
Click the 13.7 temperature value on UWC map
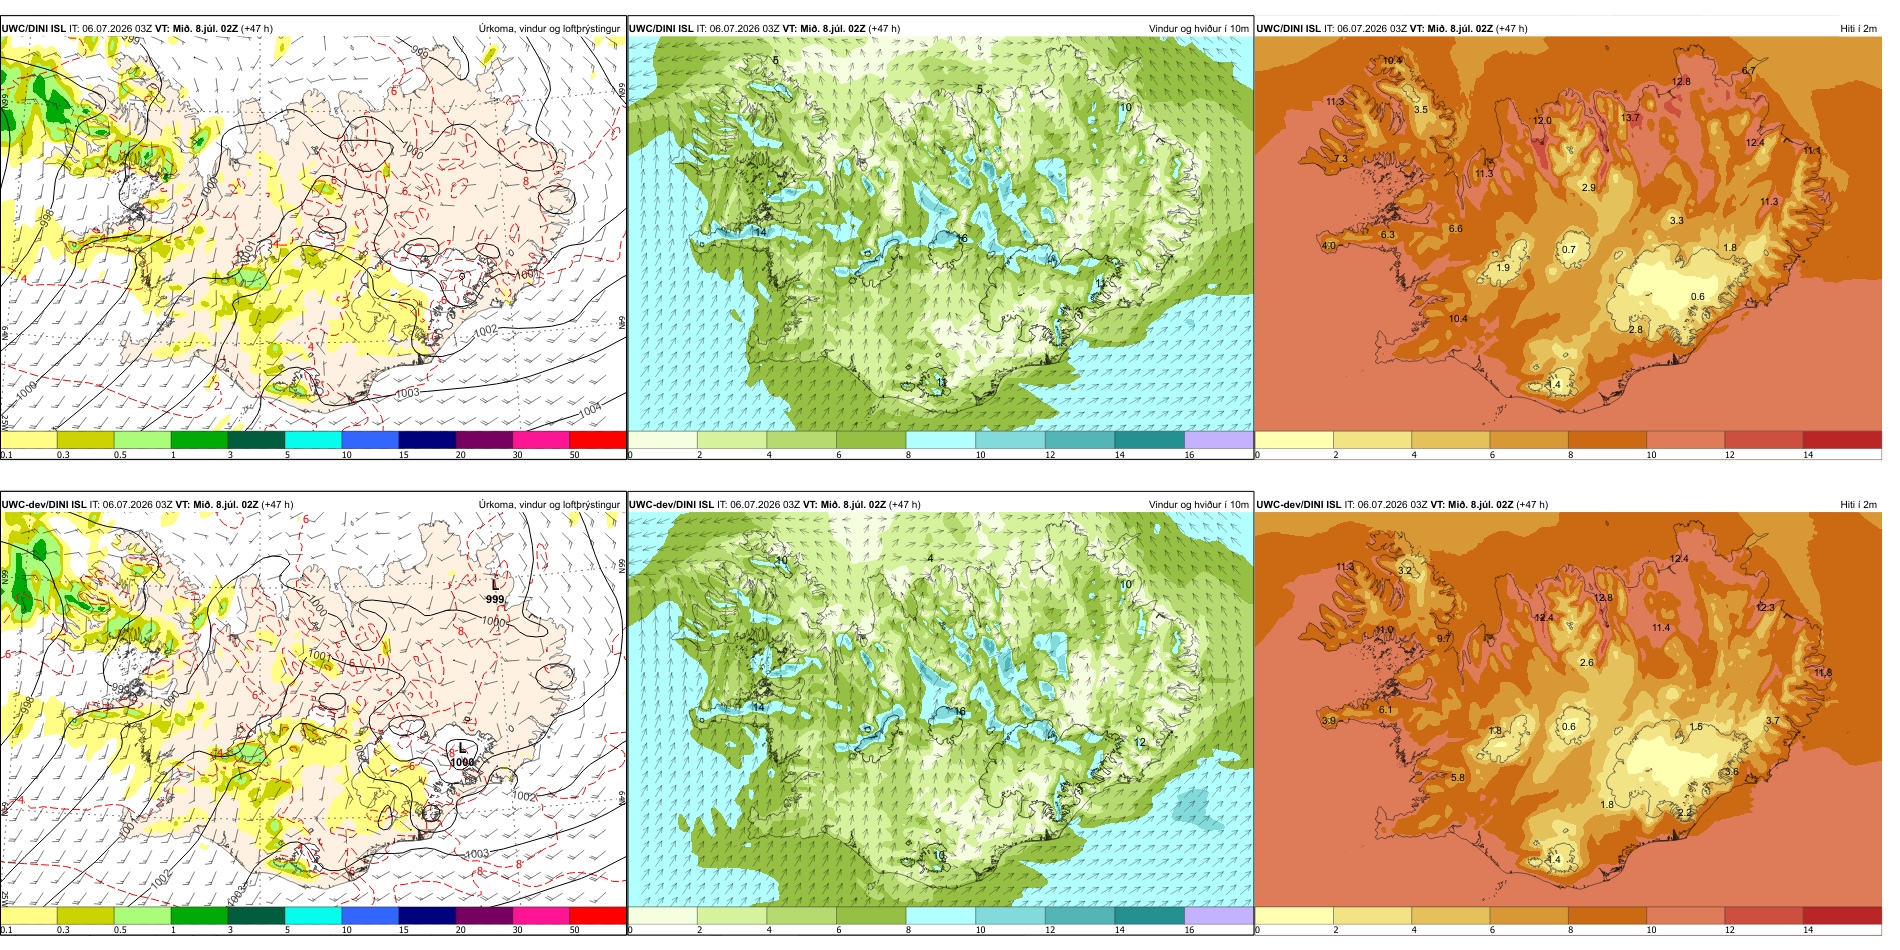pos(1630,118)
